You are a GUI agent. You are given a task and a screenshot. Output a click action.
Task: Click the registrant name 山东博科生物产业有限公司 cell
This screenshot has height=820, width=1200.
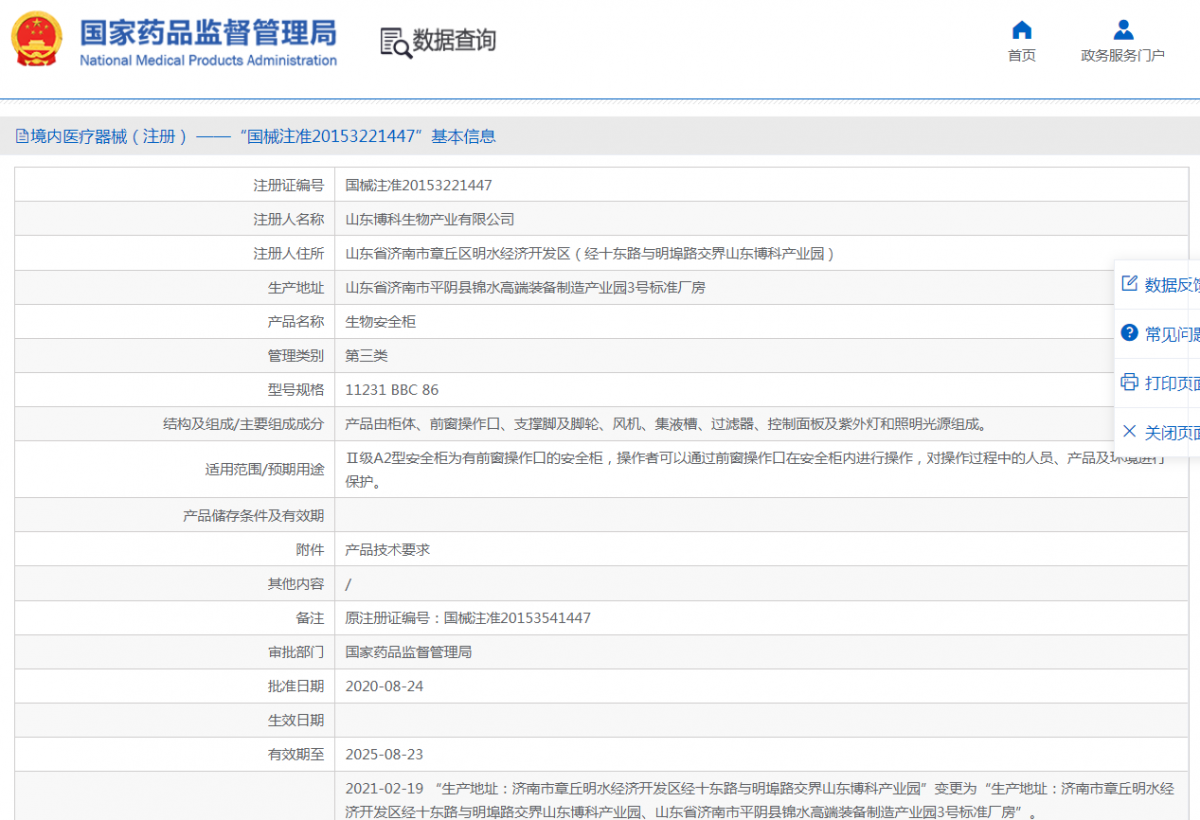[428, 219]
